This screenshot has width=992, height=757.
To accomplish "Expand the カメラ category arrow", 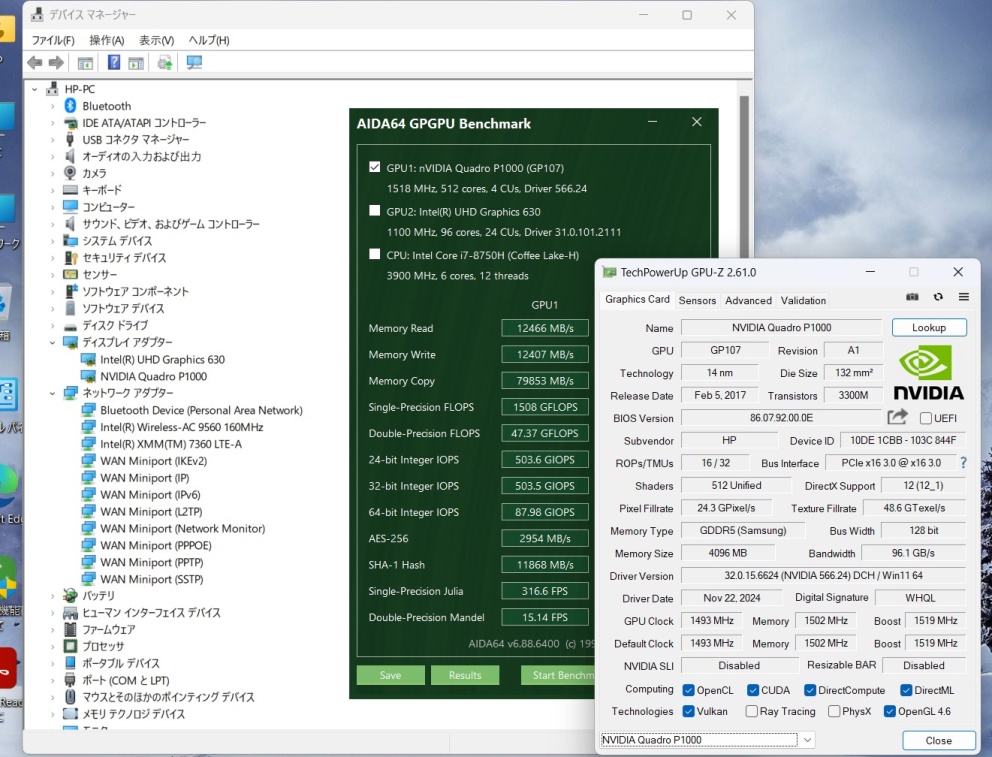I will pyautogui.click(x=53, y=173).
